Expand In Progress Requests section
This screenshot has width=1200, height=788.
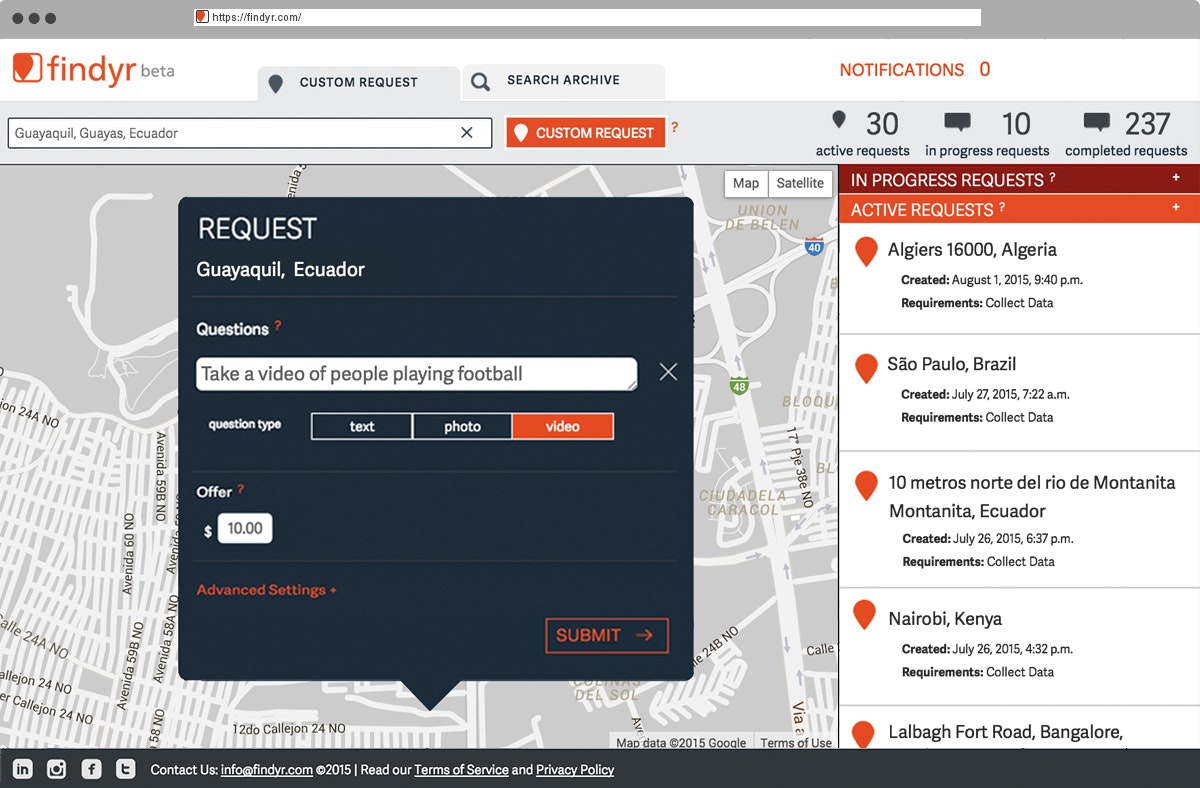coord(1176,178)
